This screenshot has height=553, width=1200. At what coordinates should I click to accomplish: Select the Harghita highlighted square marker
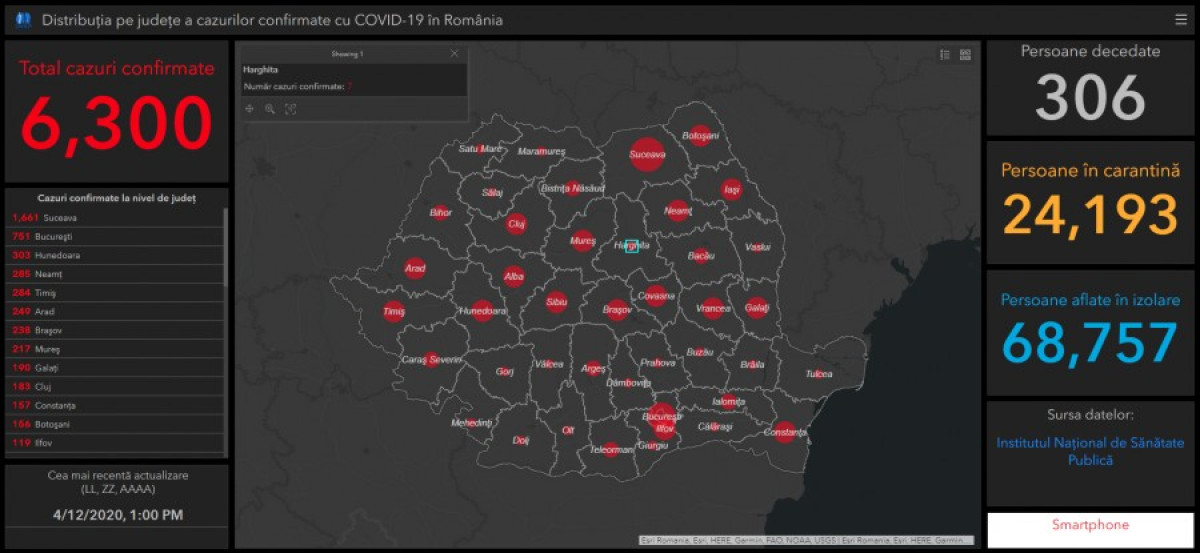tap(632, 246)
